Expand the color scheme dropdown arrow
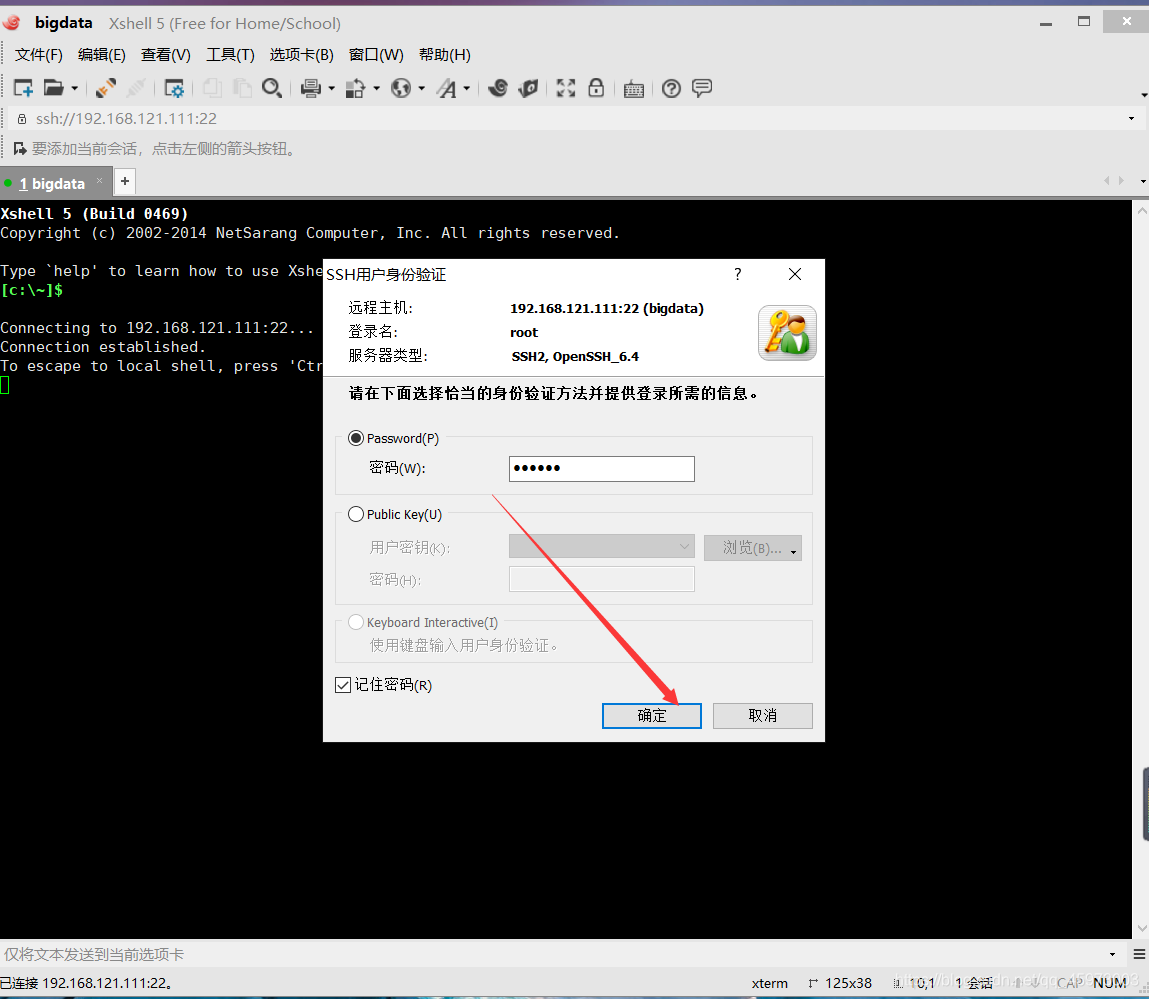Viewport: 1149px width, 999px height. [377, 89]
